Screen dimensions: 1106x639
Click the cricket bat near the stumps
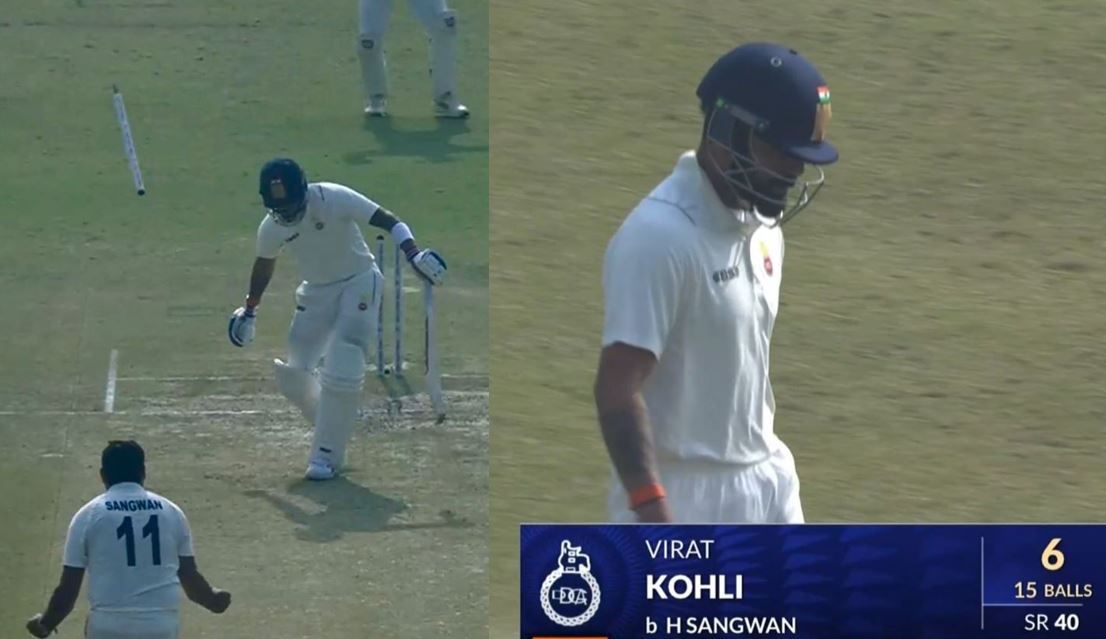coord(433,351)
